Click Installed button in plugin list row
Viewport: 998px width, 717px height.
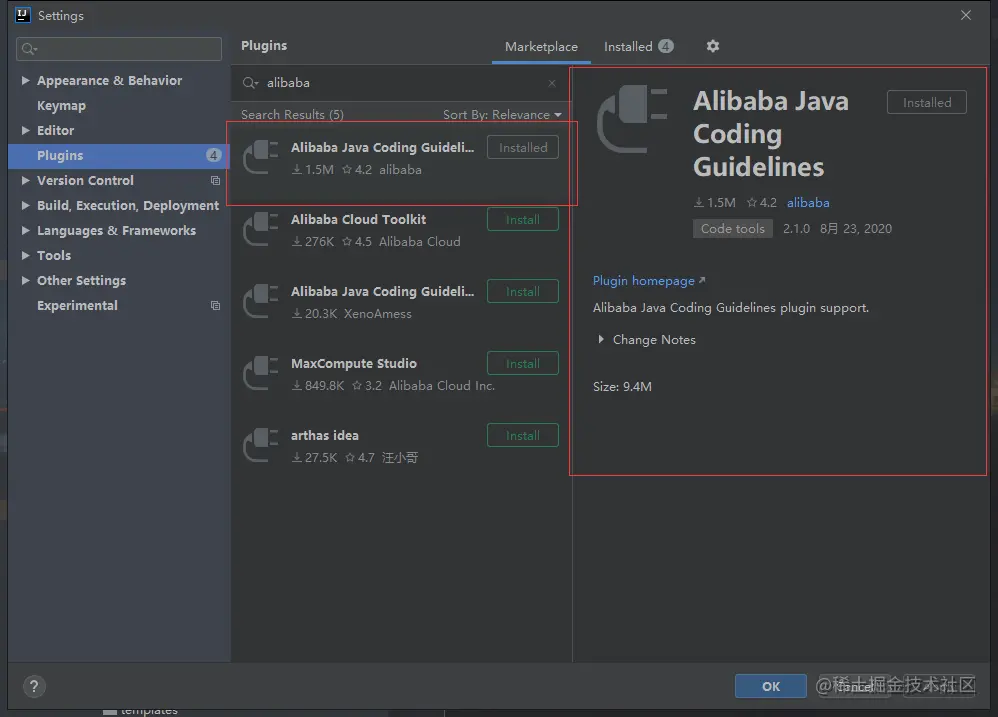523,148
